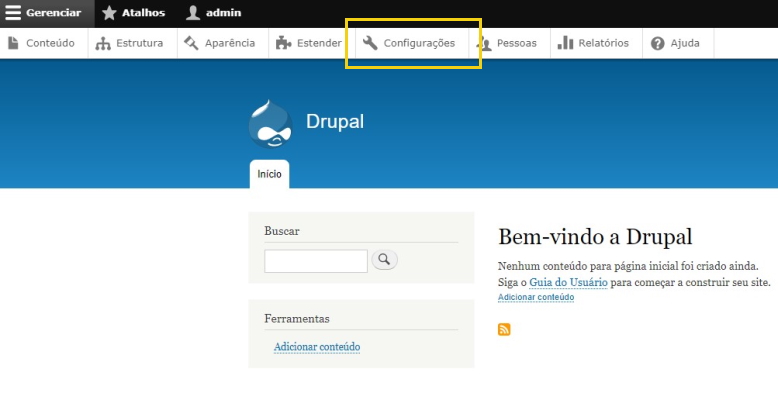Click the admin user silhouette icon

pos(193,13)
